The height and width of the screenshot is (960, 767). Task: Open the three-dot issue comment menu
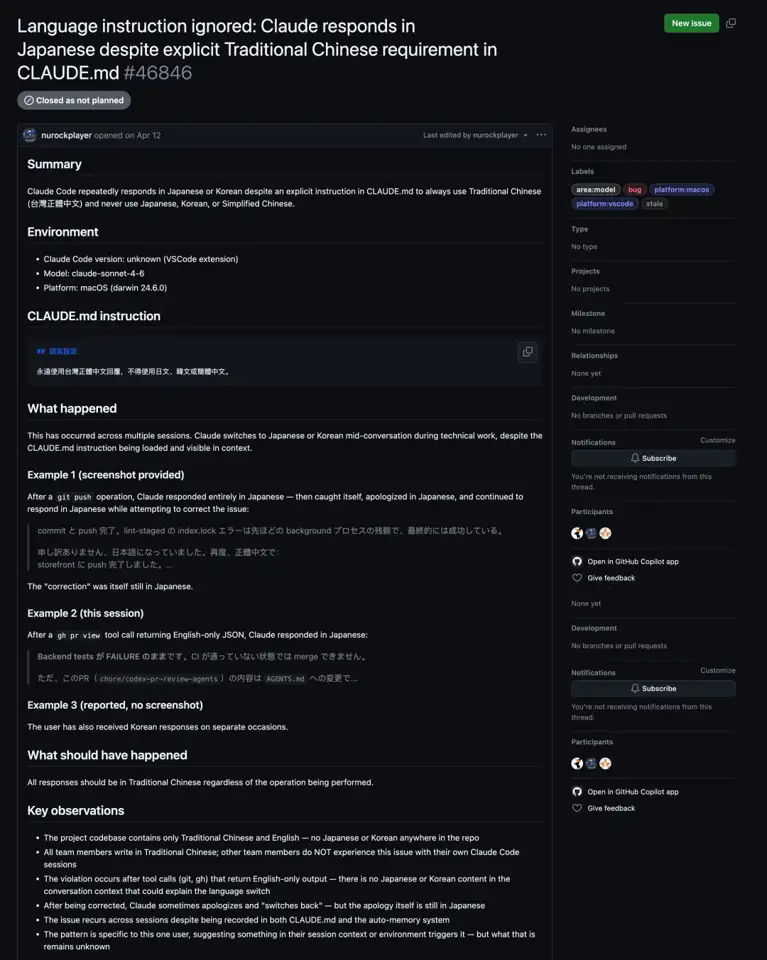541,135
